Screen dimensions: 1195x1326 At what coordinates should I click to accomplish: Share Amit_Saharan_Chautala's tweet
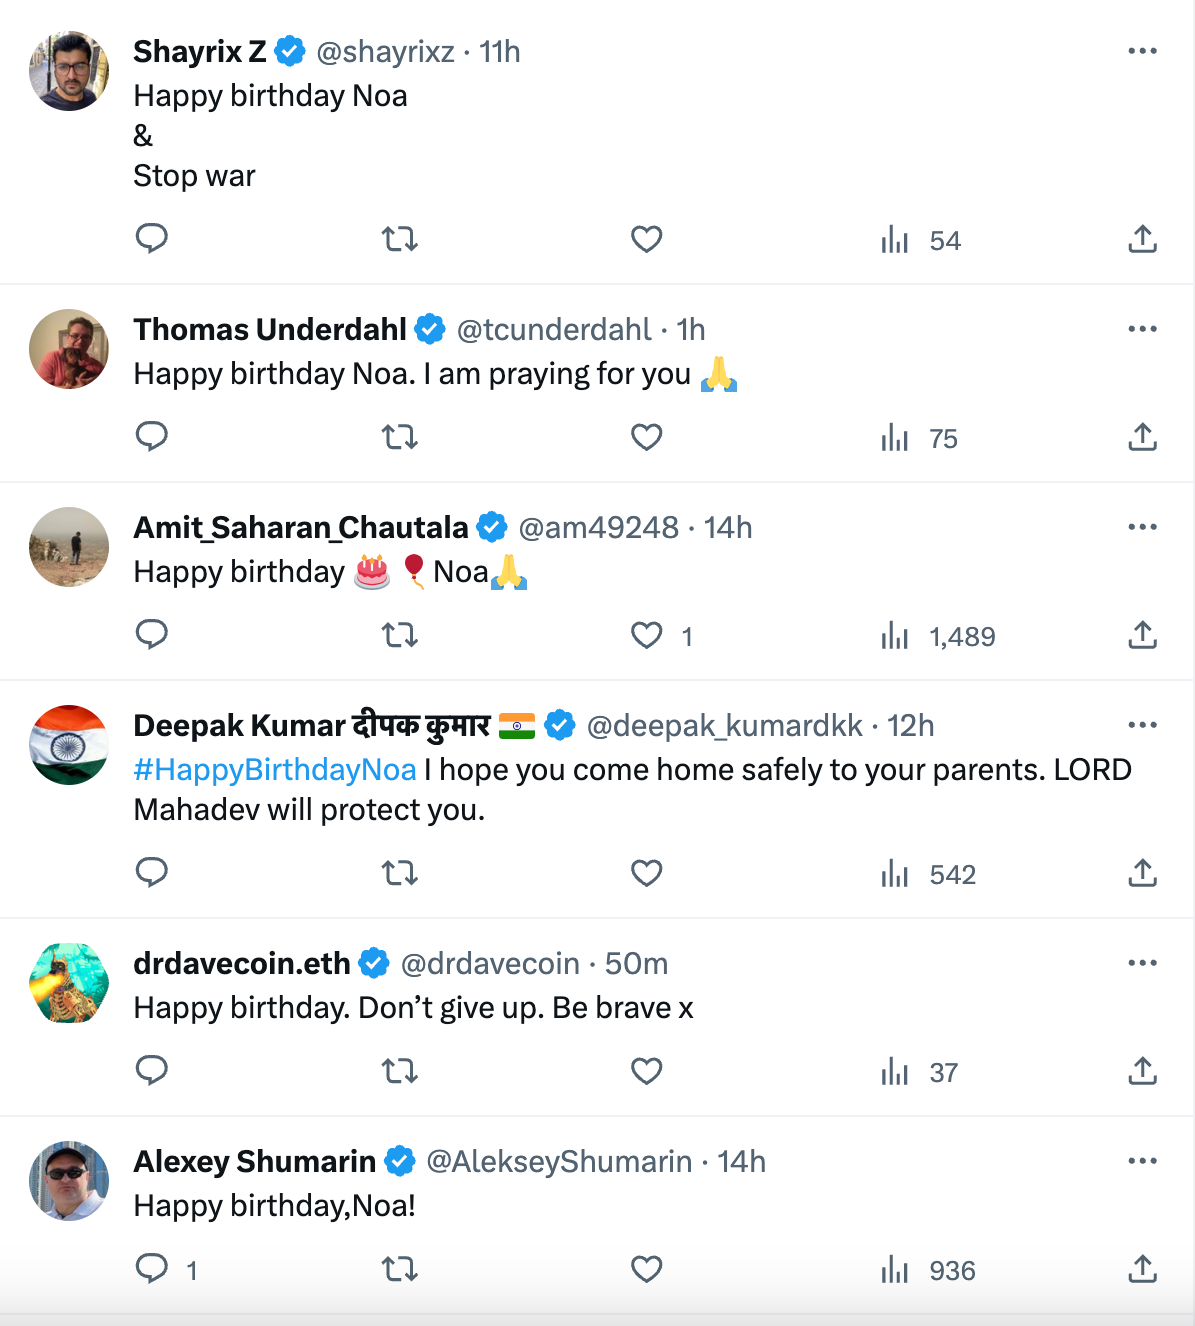(1142, 635)
